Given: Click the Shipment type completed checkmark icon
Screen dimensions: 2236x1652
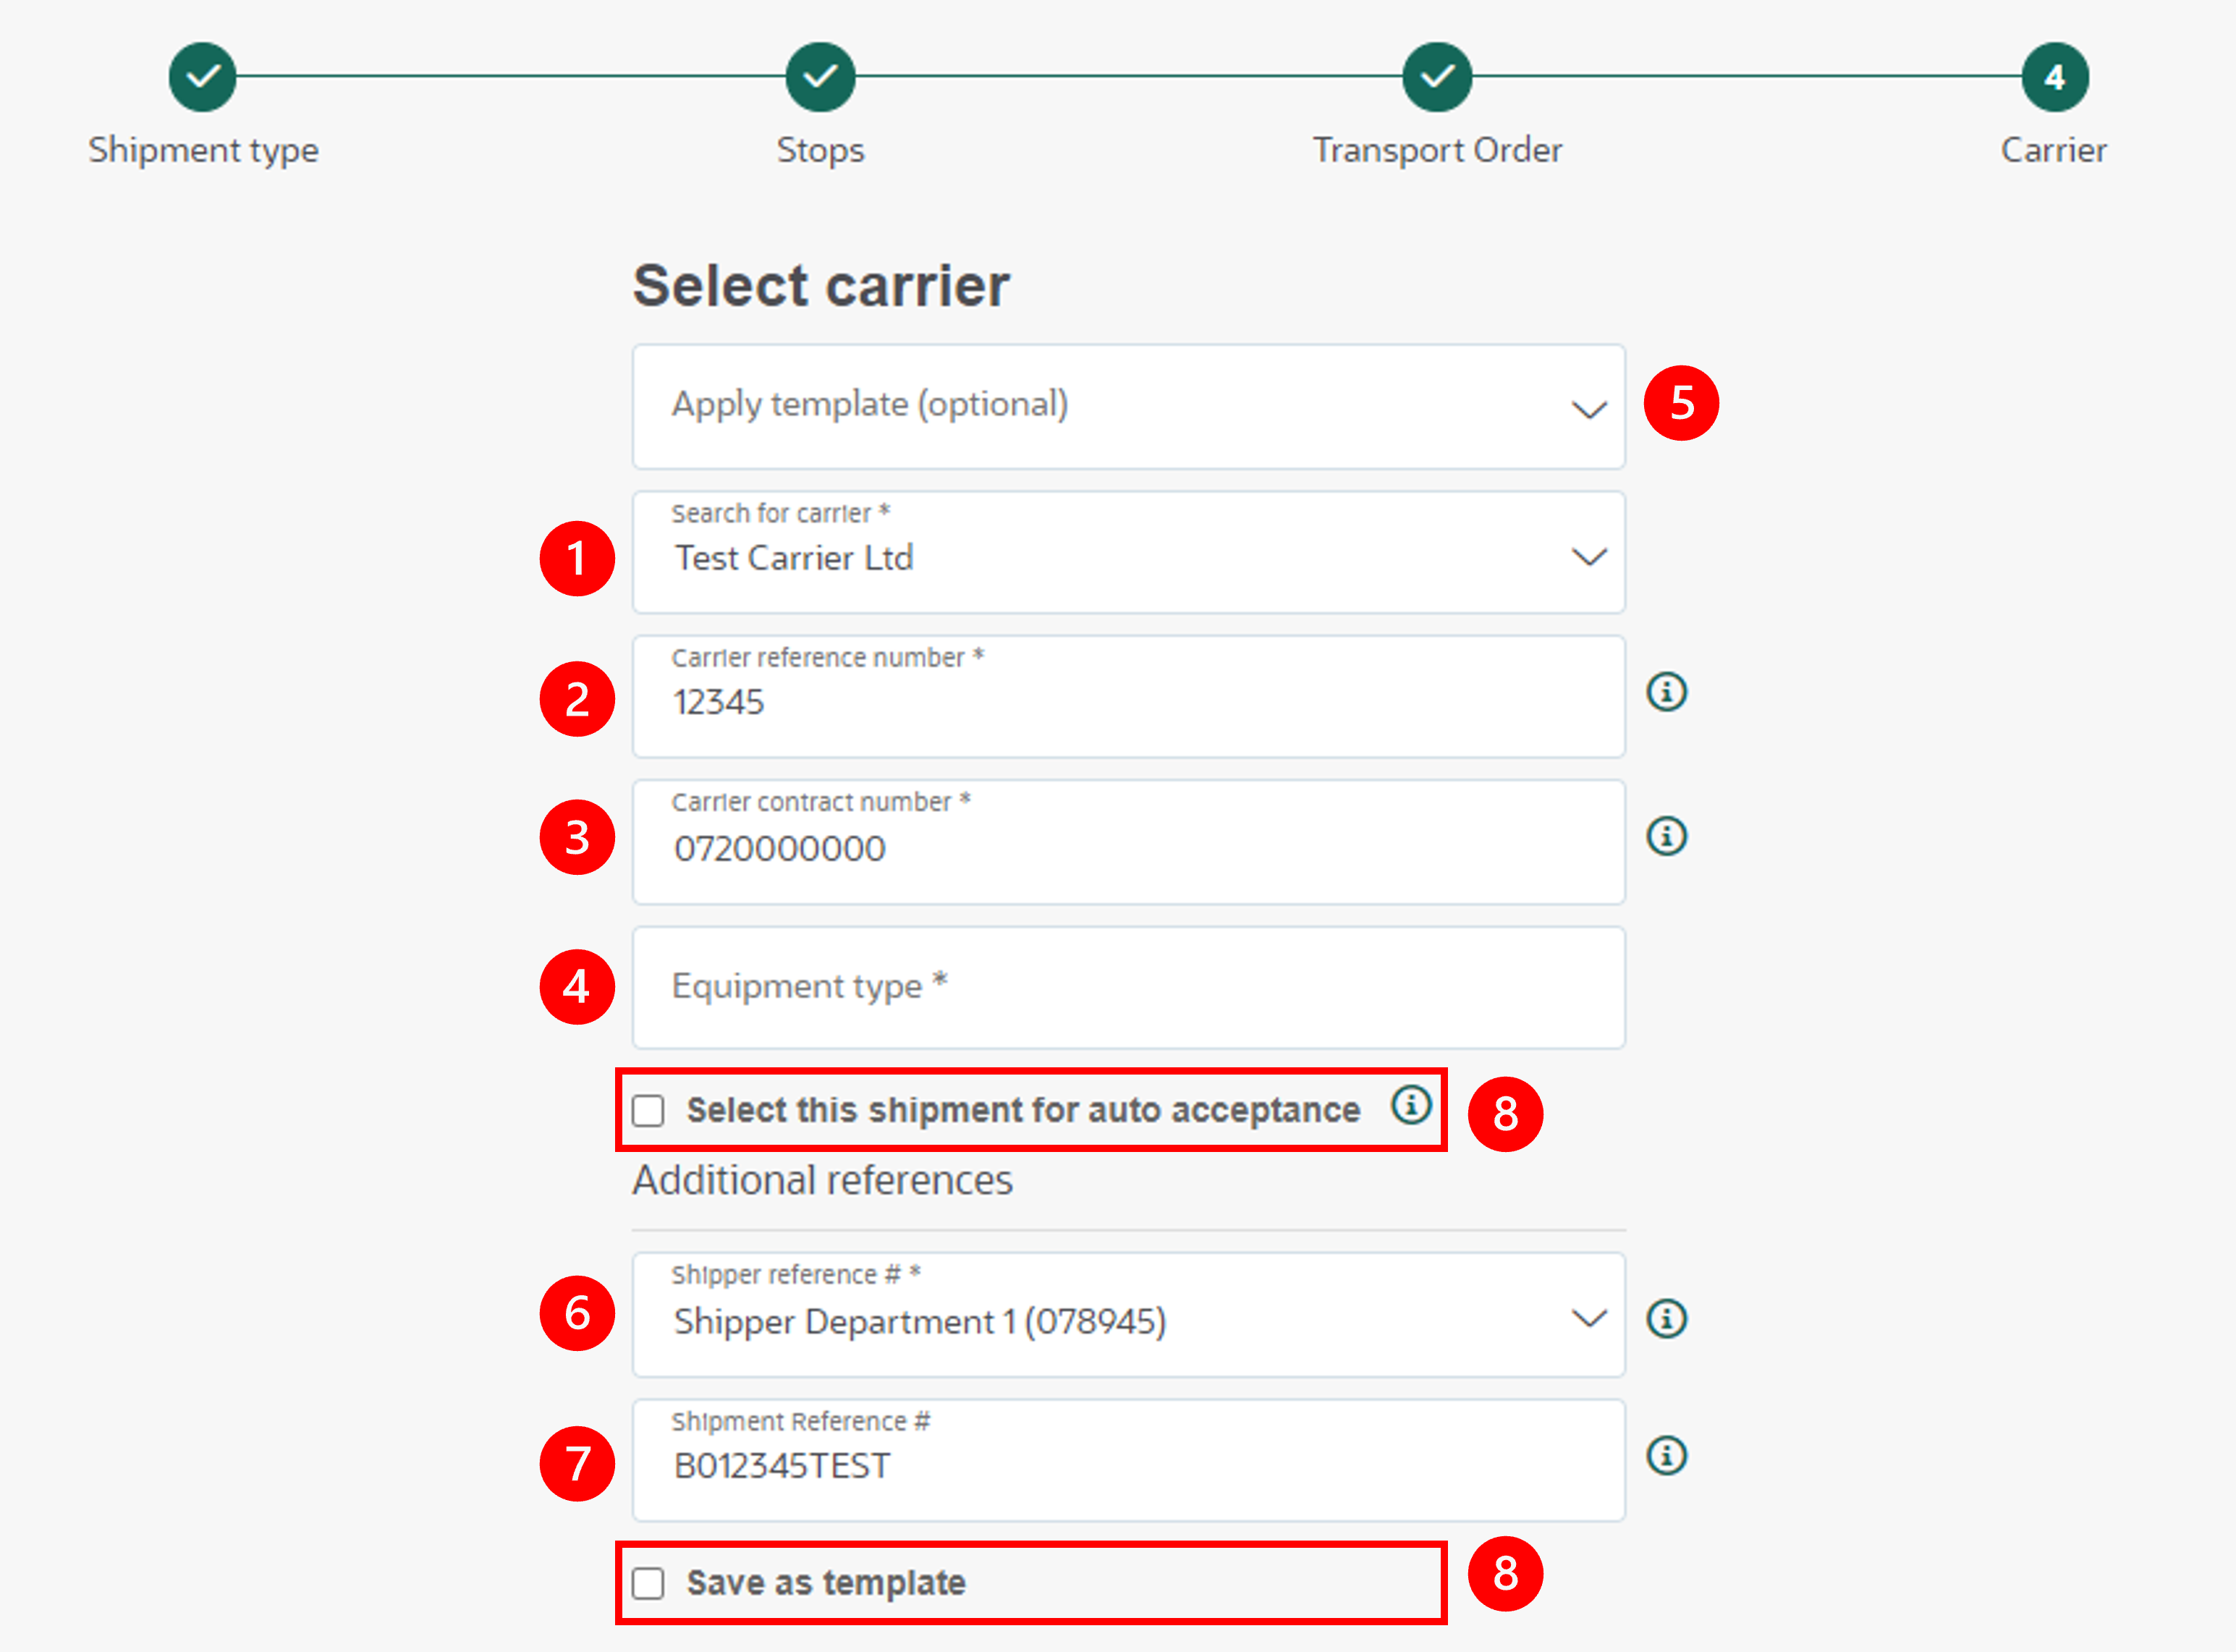Looking at the screenshot, I should (x=203, y=76).
